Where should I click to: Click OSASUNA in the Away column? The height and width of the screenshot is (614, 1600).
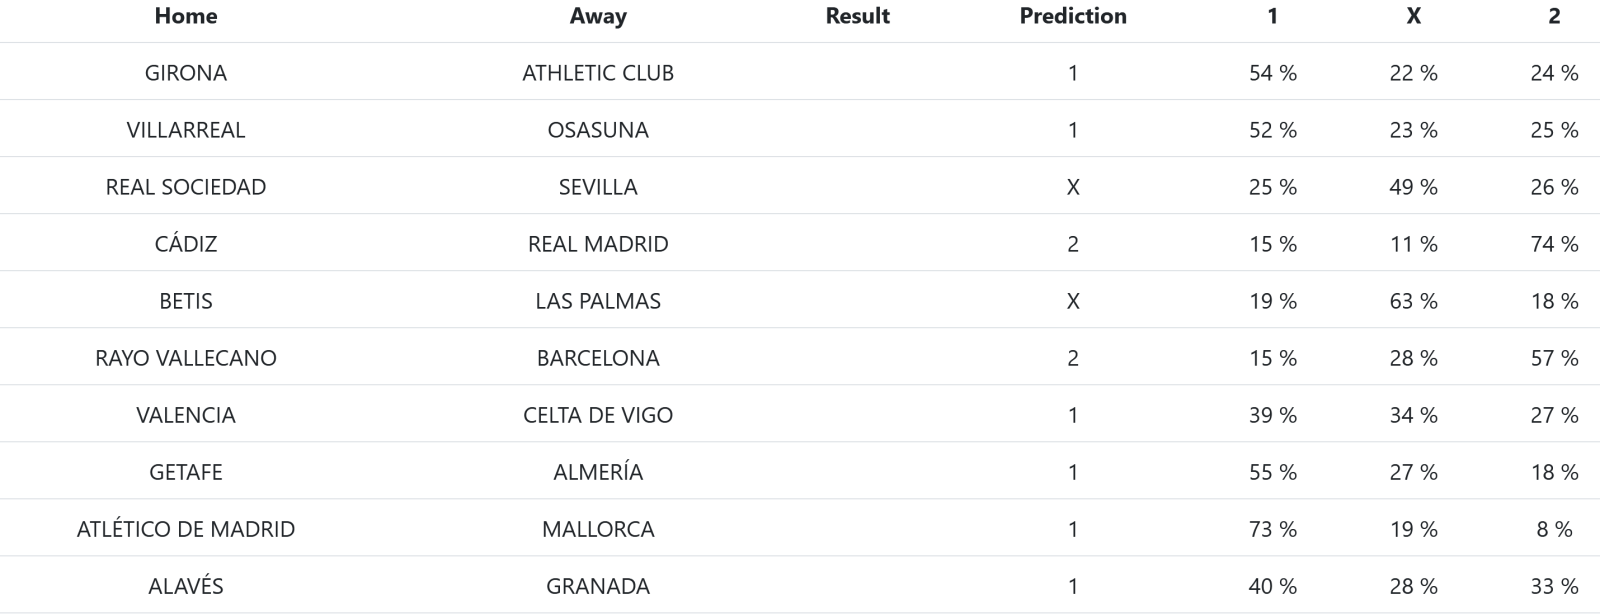pyautogui.click(x=598, y=130)
